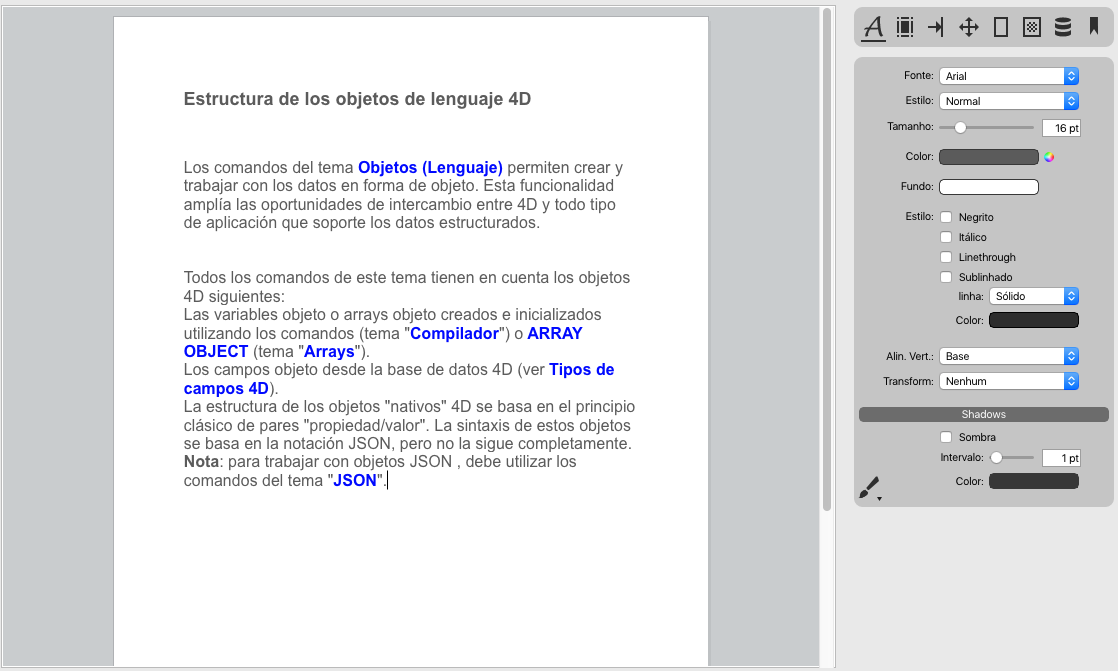Toggle the Itálico checkbox
This screenshot has width=1118, height=671.
point(946,237)
